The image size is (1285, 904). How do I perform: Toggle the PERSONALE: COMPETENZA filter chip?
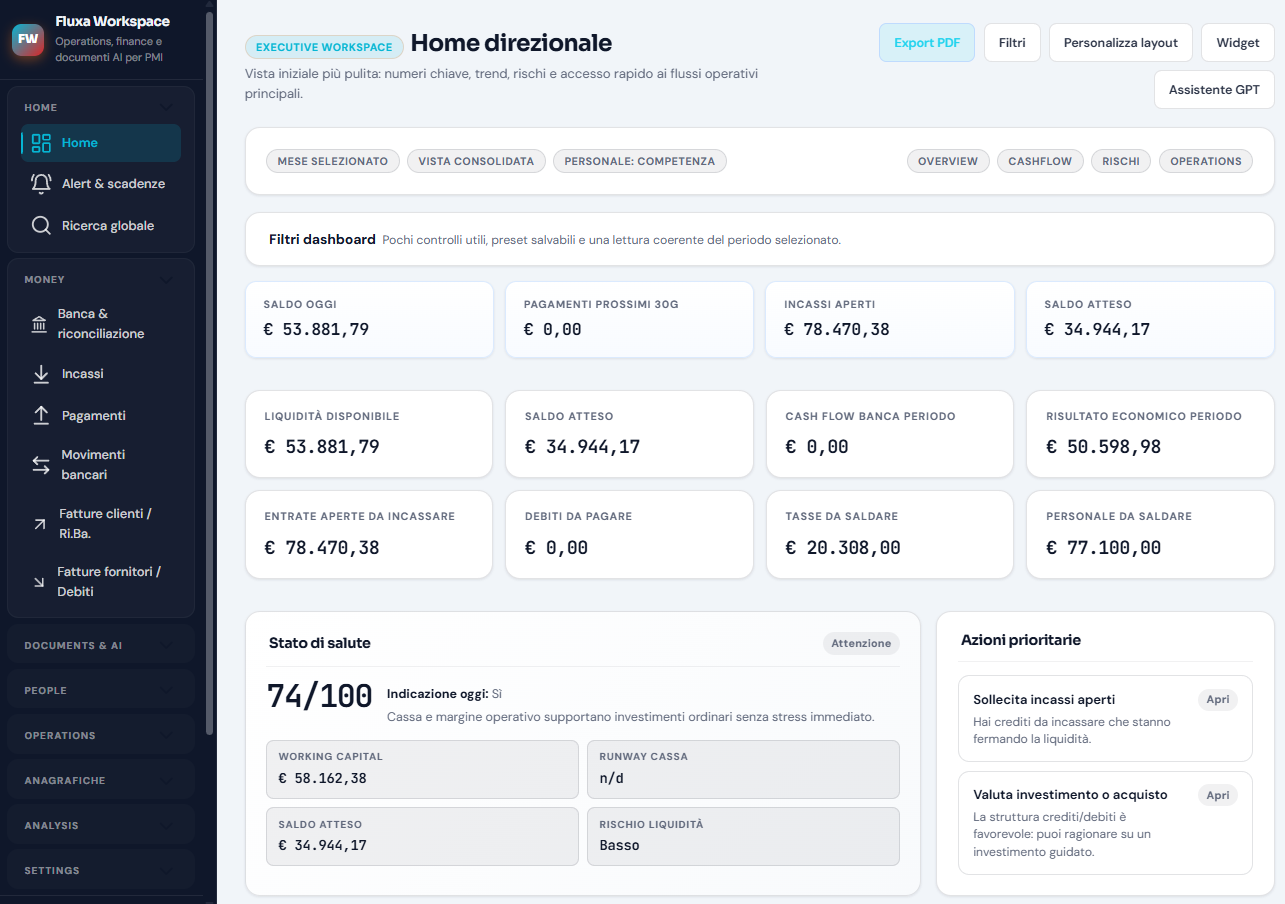pos(639,160)
